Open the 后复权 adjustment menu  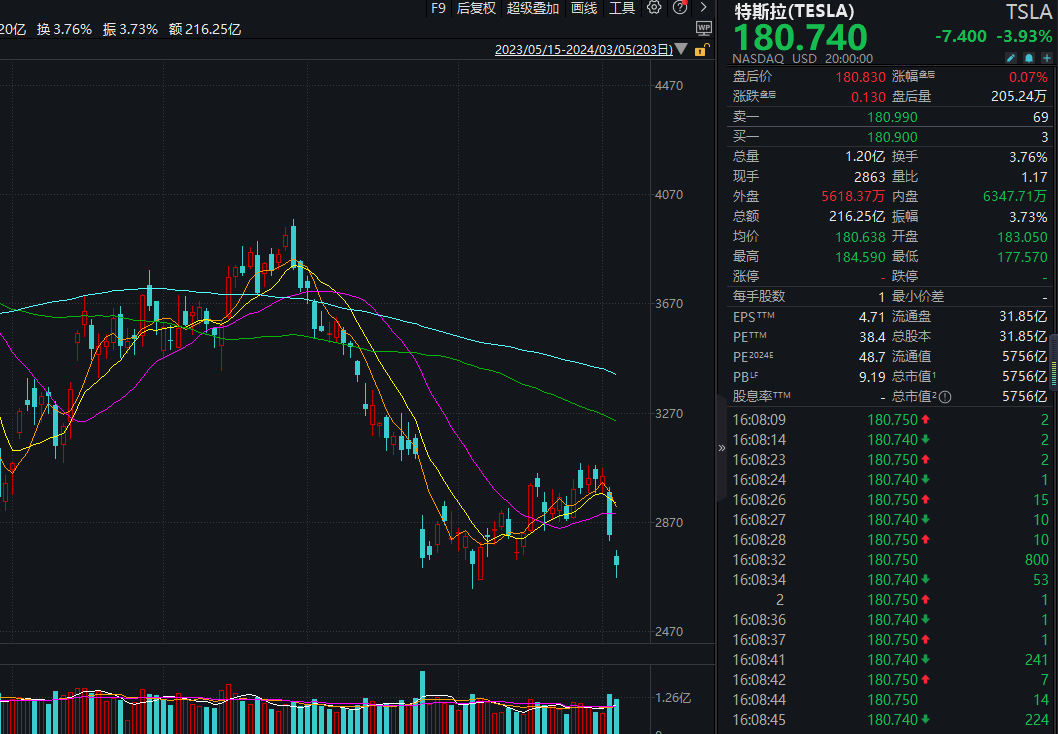pos(476,8)
